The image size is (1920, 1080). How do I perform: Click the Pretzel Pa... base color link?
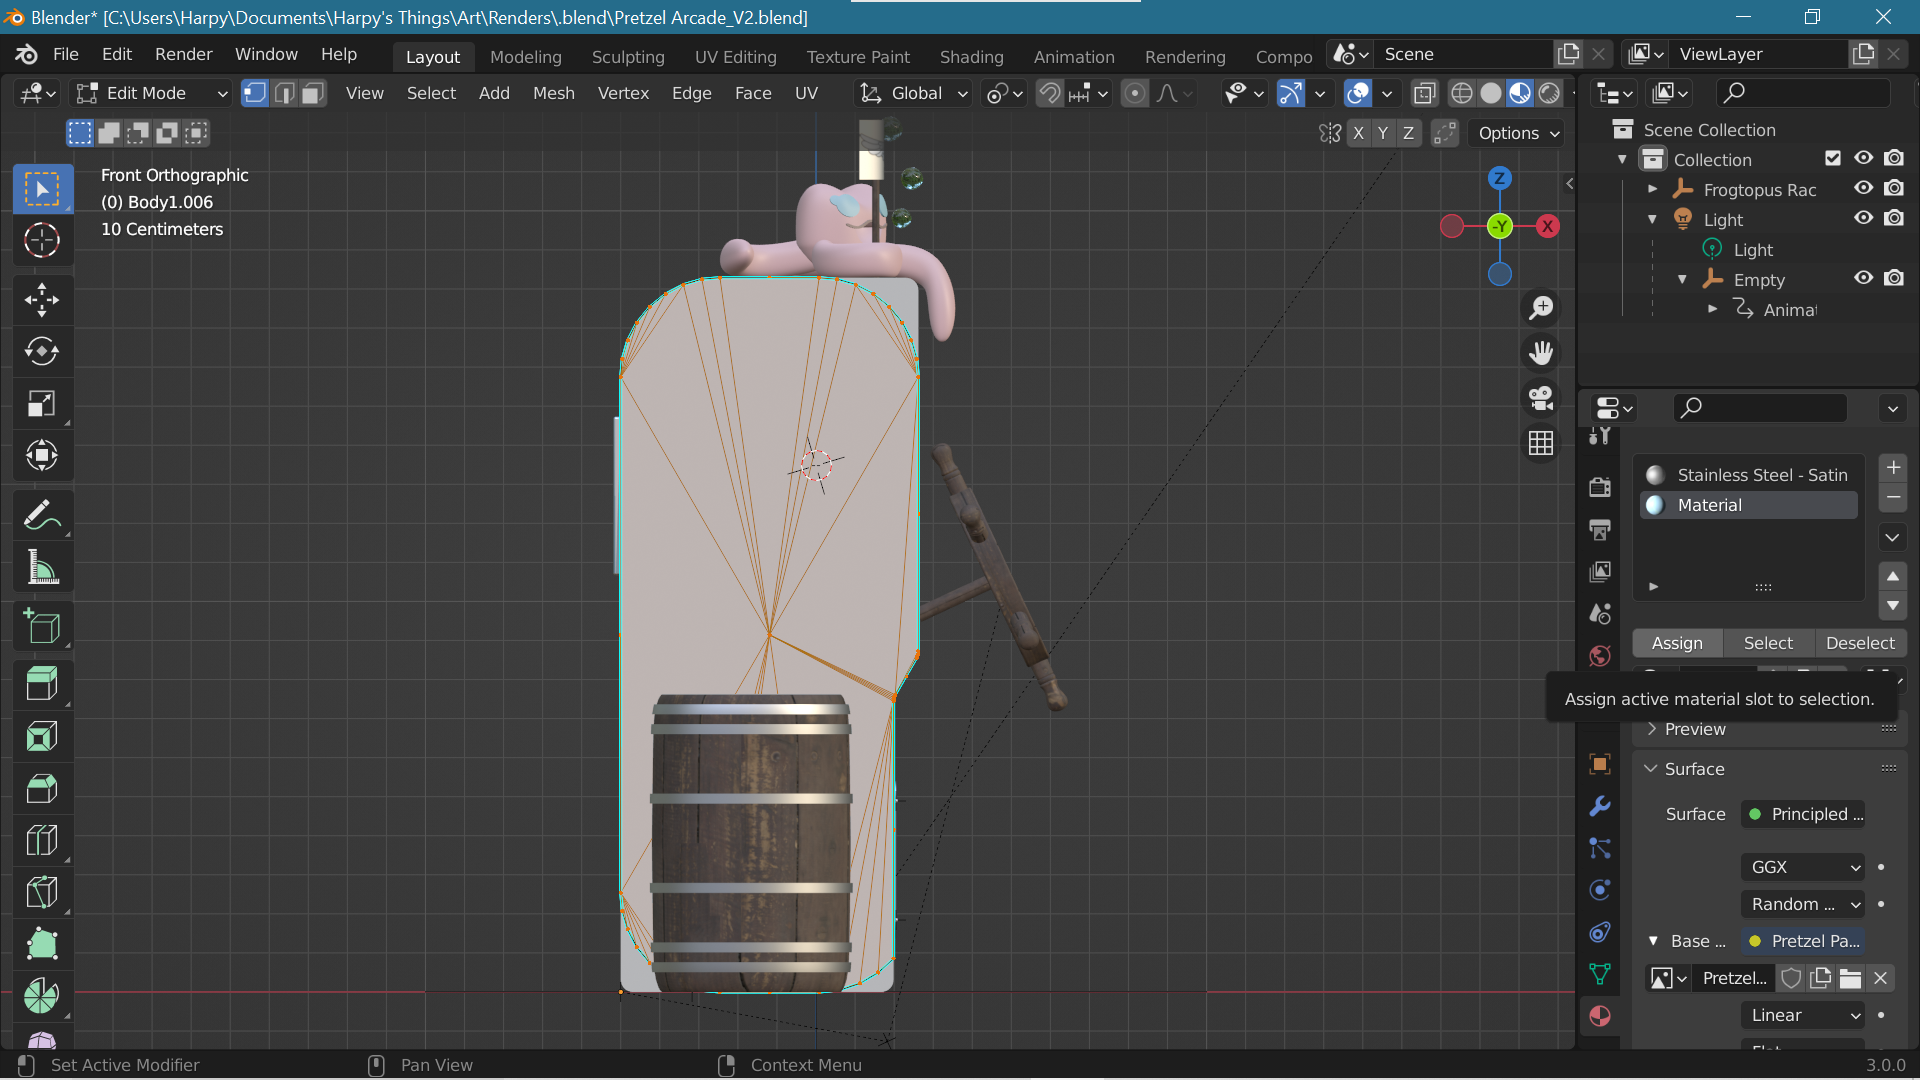[1803, 941]
